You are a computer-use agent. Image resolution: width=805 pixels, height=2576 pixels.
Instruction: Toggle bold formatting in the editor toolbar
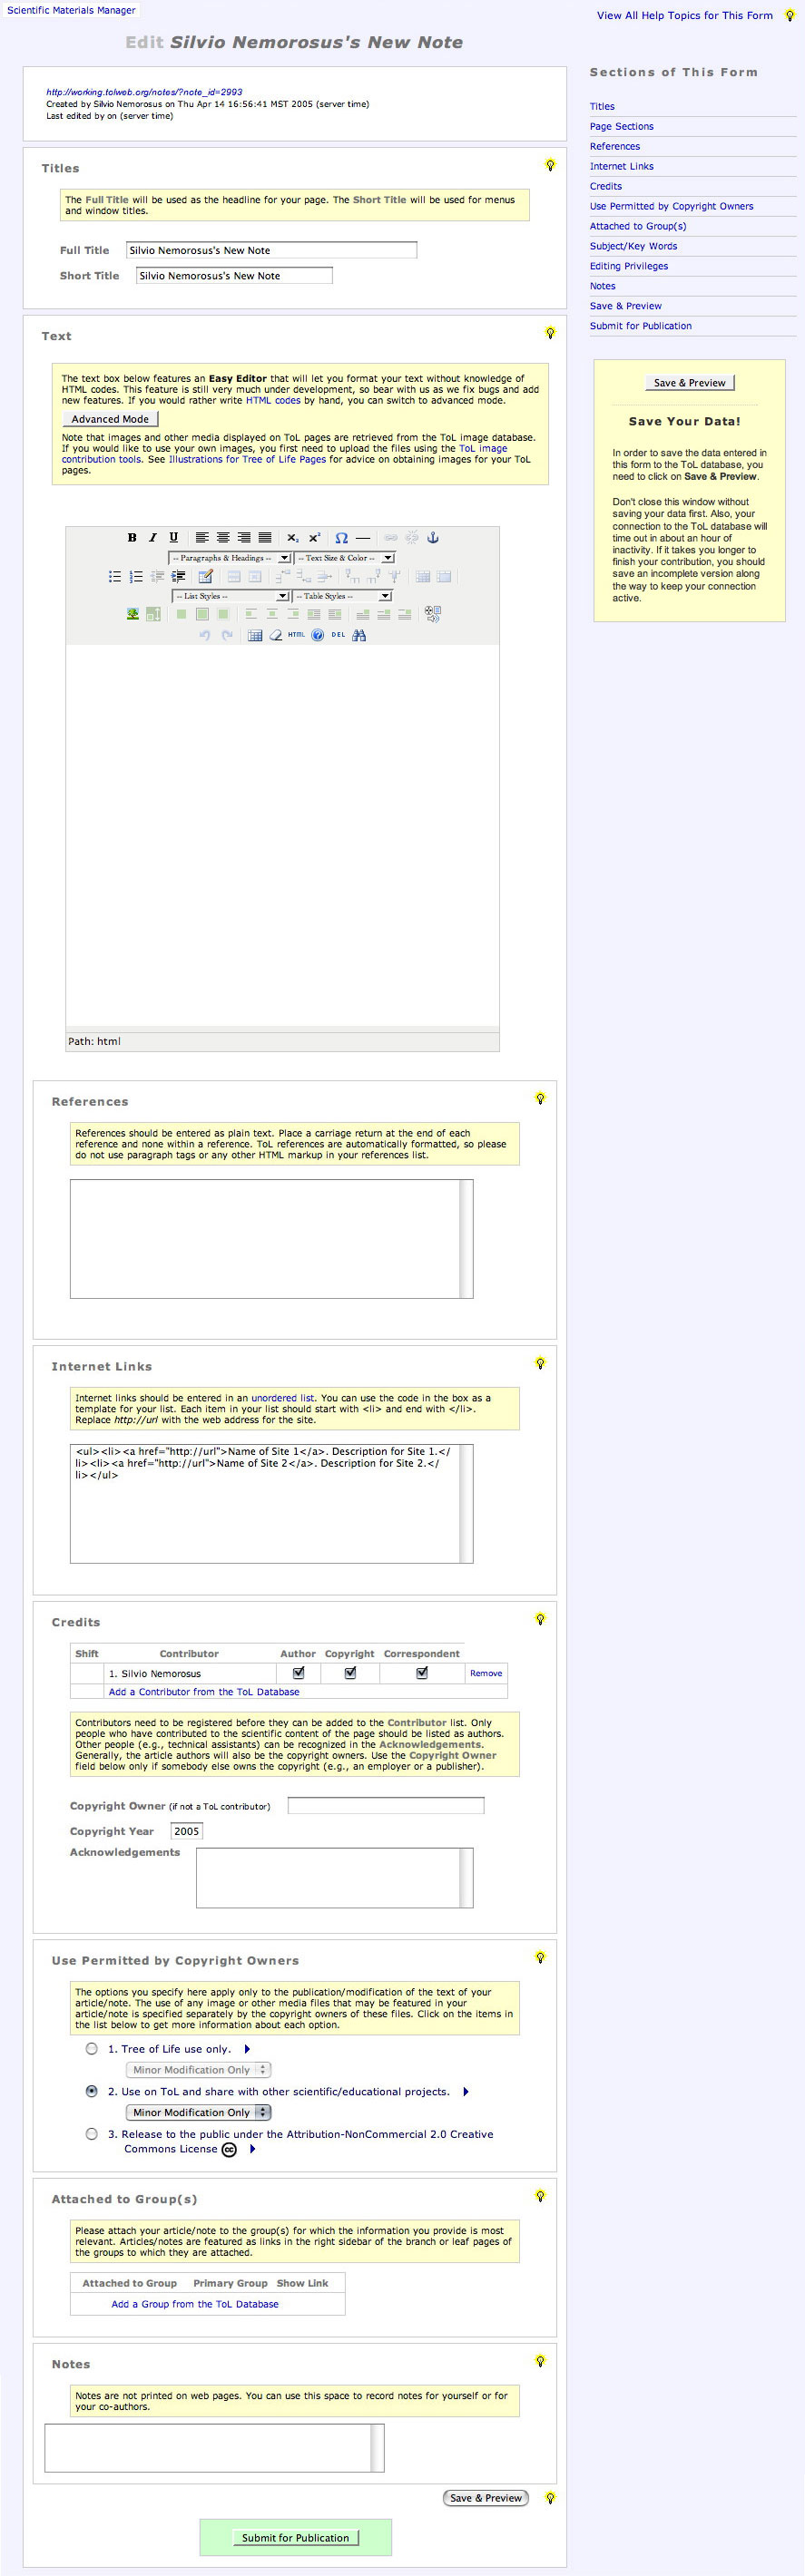click(x=132, y=537)
